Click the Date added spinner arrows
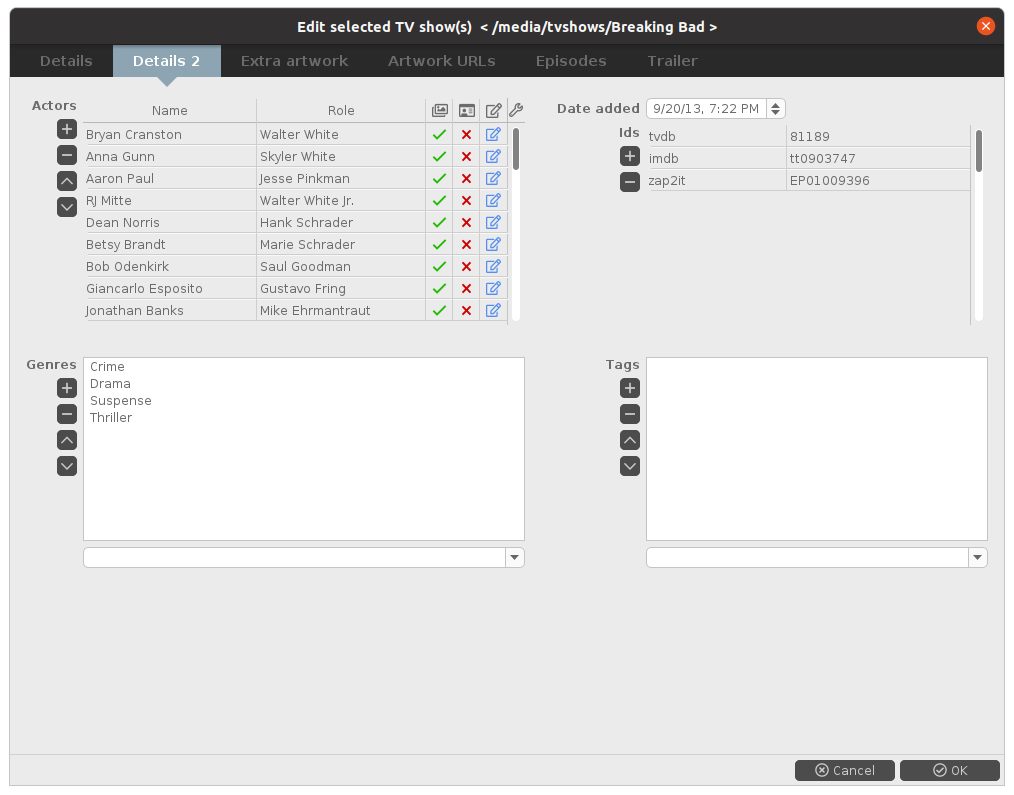 click(x=776, y=108)
